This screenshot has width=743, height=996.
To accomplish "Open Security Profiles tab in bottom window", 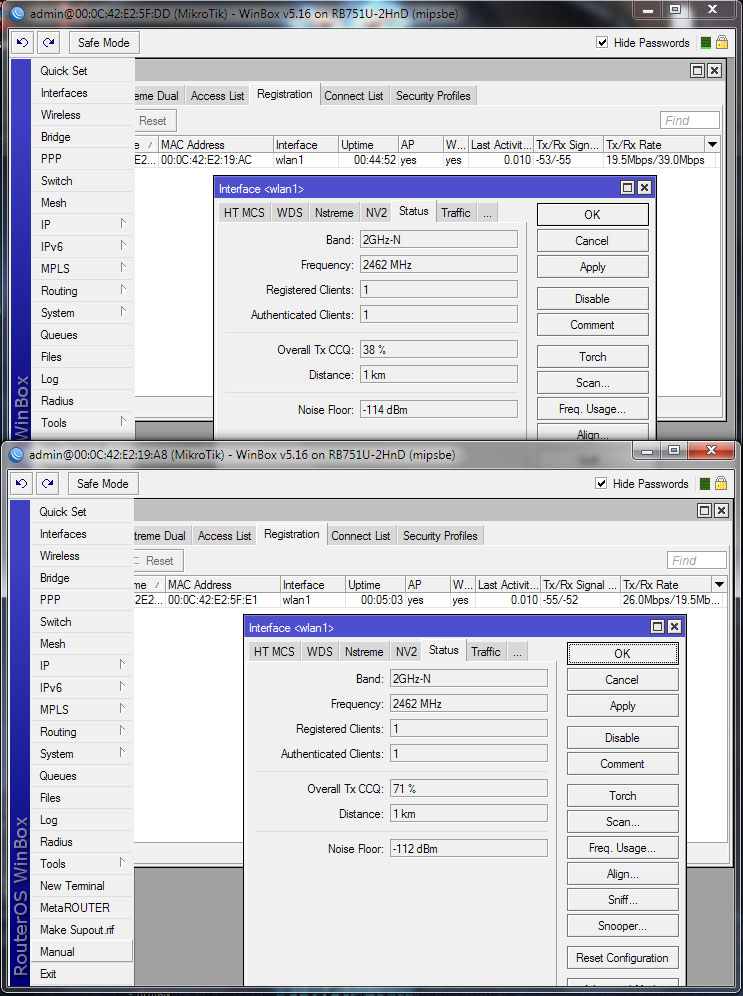I will 440,536.
